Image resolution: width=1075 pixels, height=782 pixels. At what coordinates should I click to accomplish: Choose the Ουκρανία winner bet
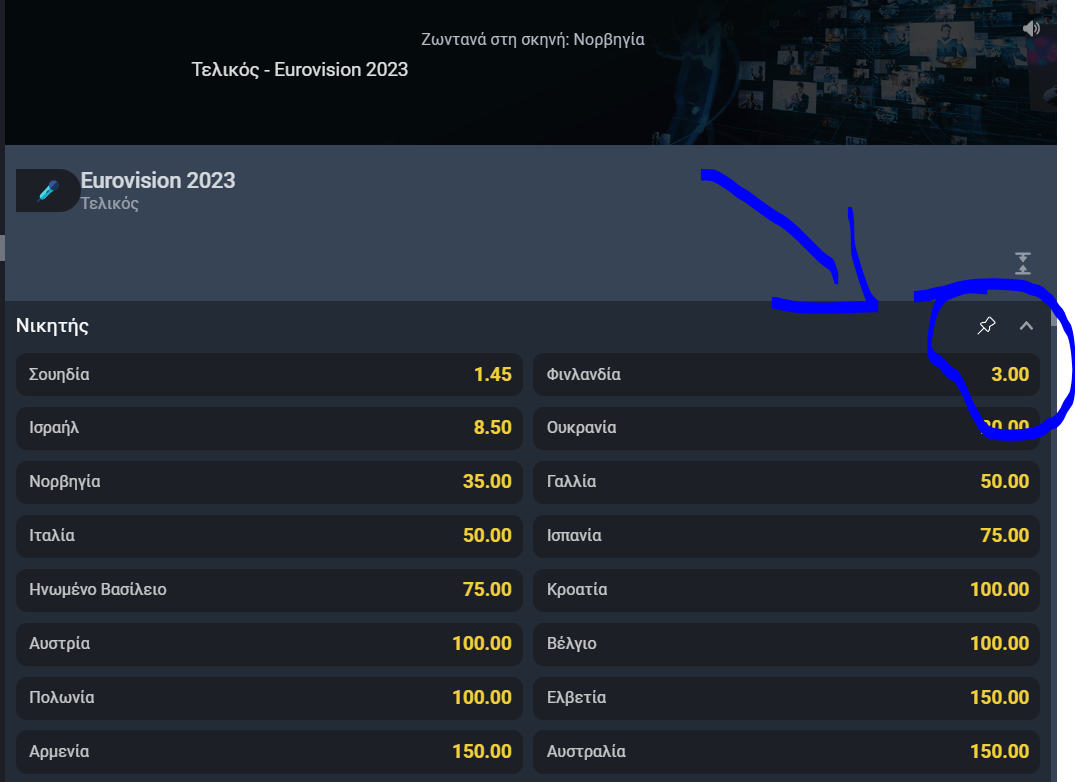coord(786,428)
